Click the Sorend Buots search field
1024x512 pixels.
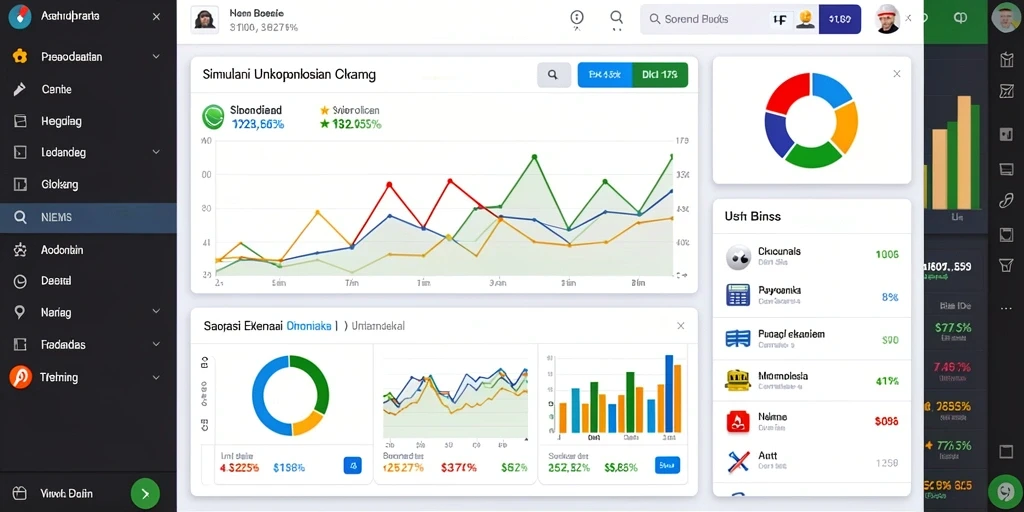click(704, 20)
